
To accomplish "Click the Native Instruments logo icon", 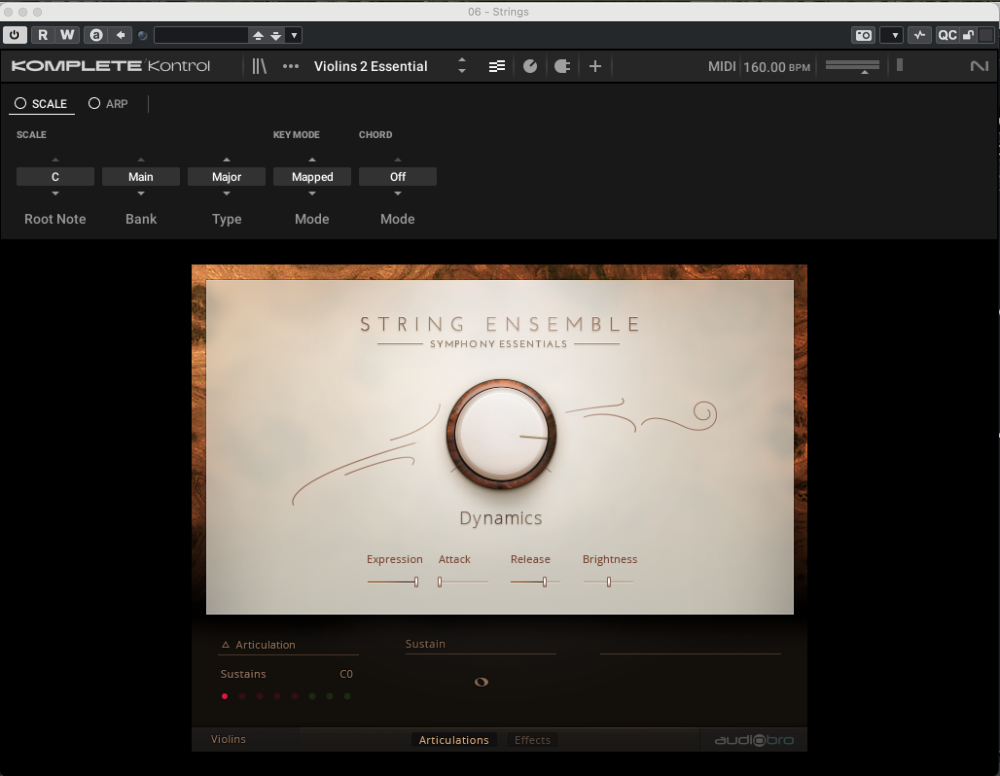I will tap(979, 66).
